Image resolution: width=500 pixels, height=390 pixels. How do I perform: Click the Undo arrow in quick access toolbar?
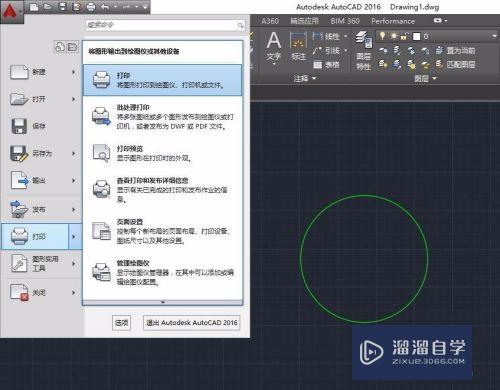[105, 7]
